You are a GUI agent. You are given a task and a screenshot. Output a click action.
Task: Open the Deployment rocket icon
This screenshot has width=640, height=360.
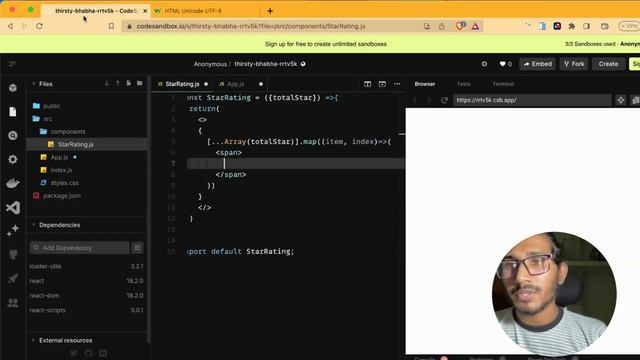[13, 278]
